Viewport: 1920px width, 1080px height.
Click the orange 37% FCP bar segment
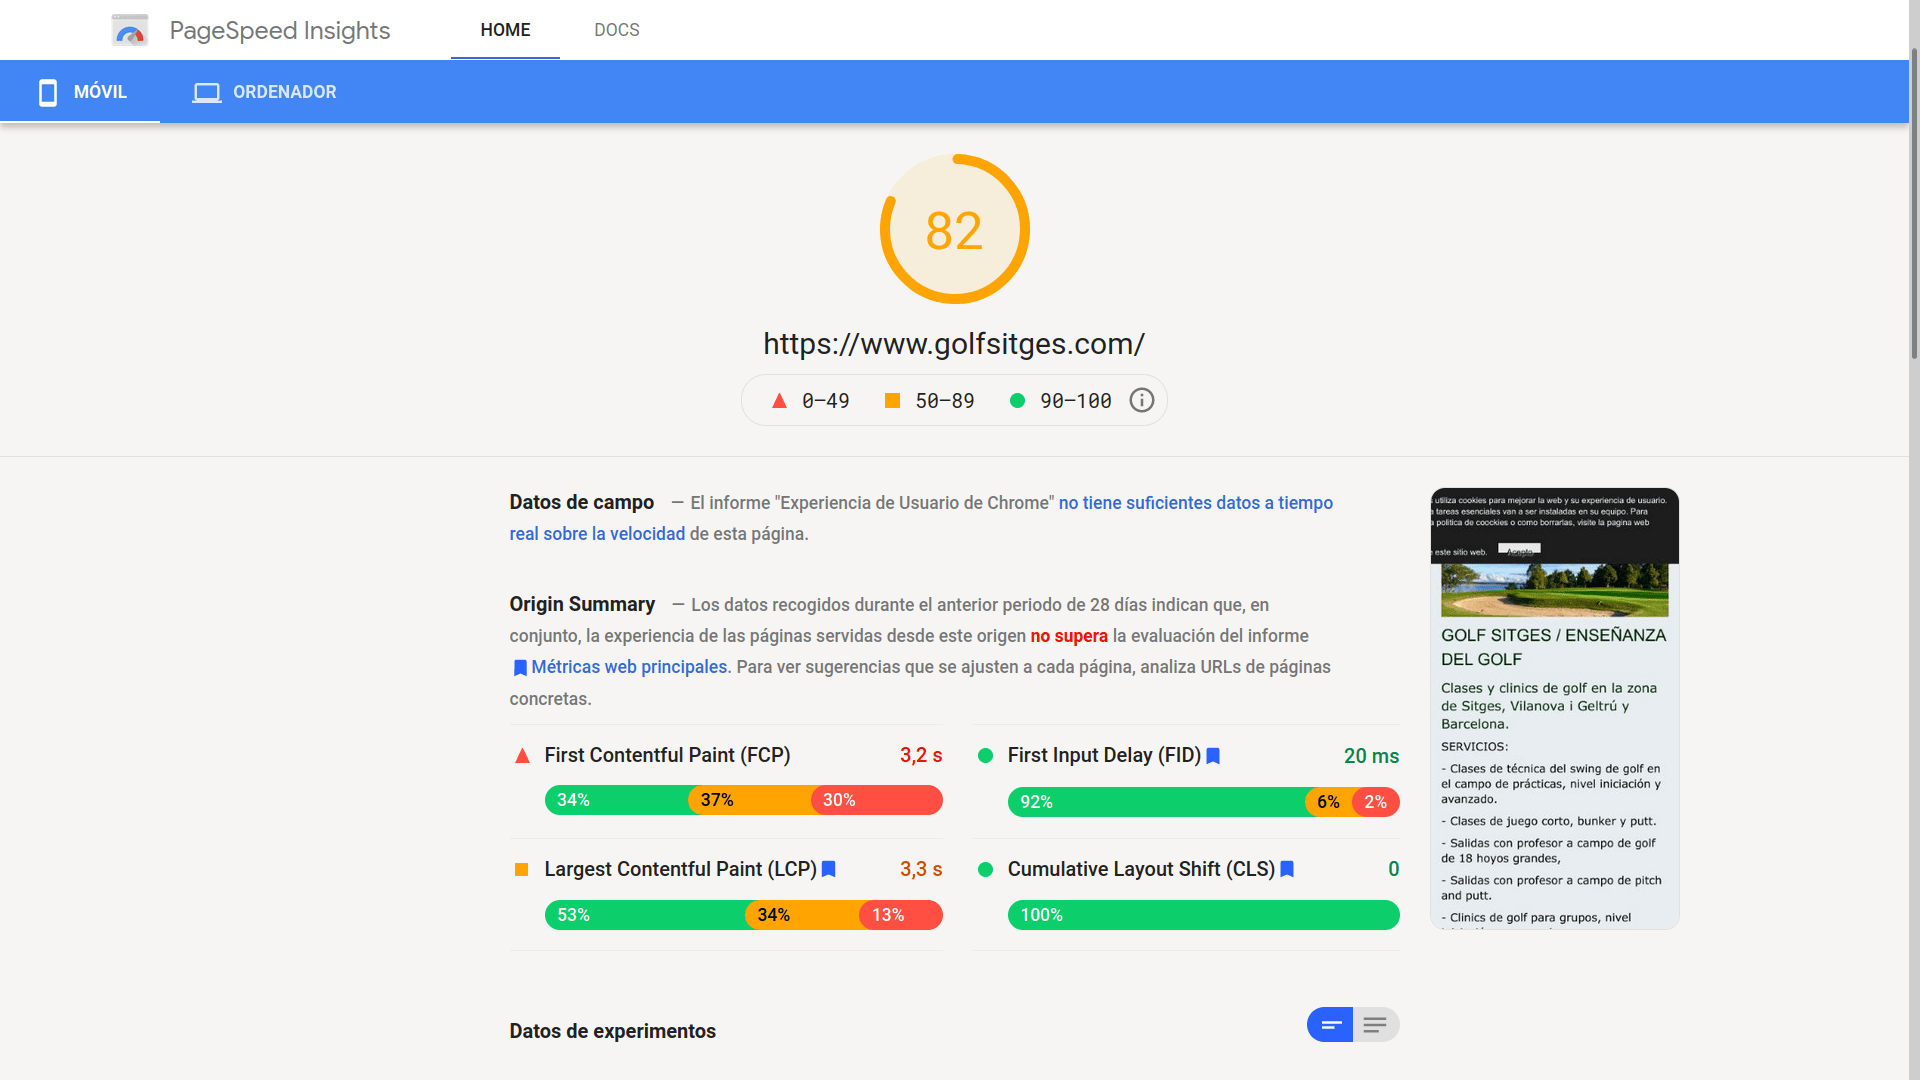point(750,800)
